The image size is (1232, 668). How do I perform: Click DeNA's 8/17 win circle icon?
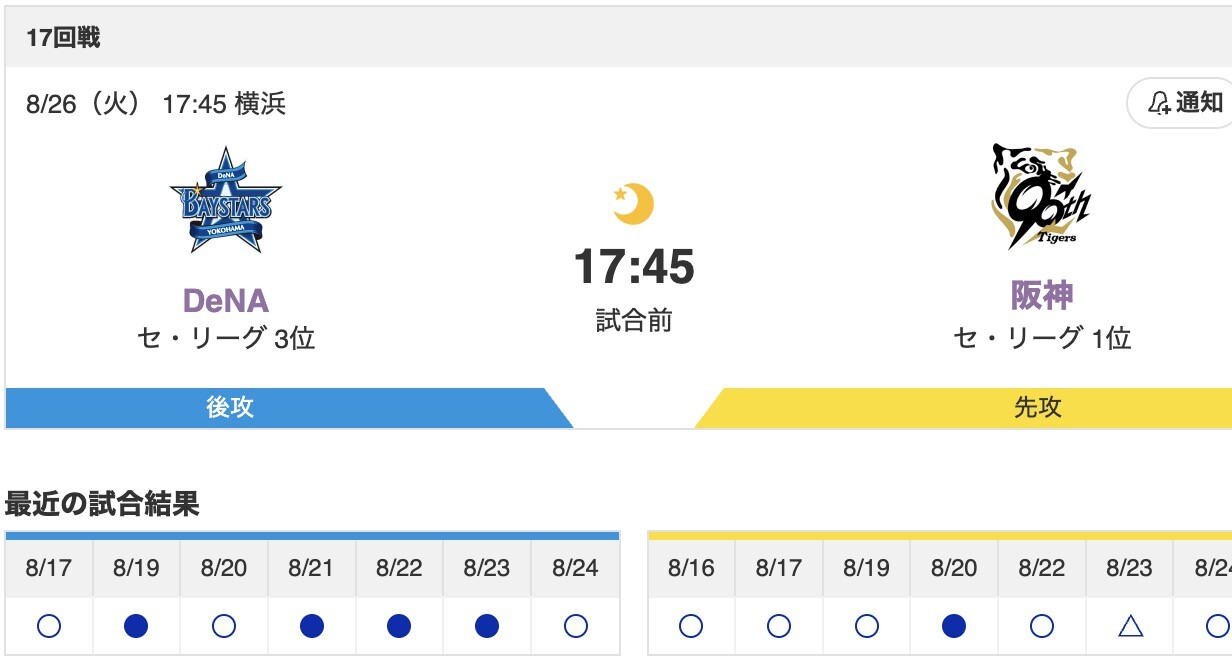point(49,626)
